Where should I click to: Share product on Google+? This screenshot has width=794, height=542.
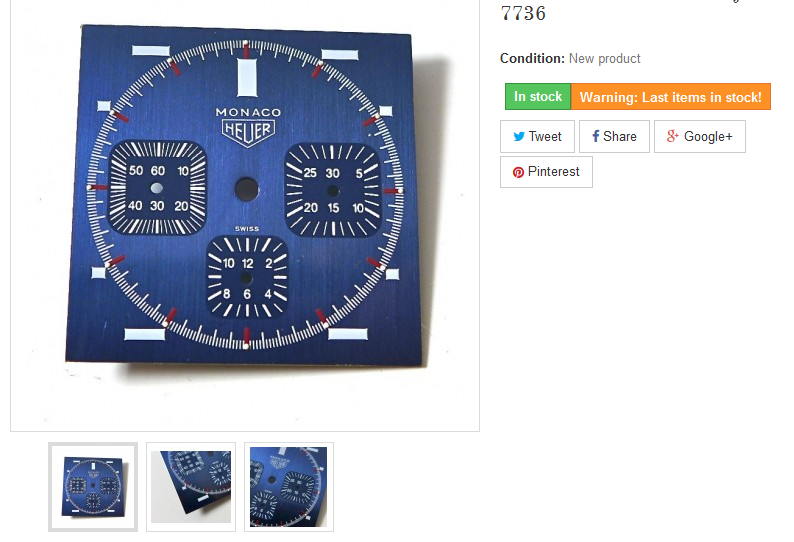coord(700,136)
